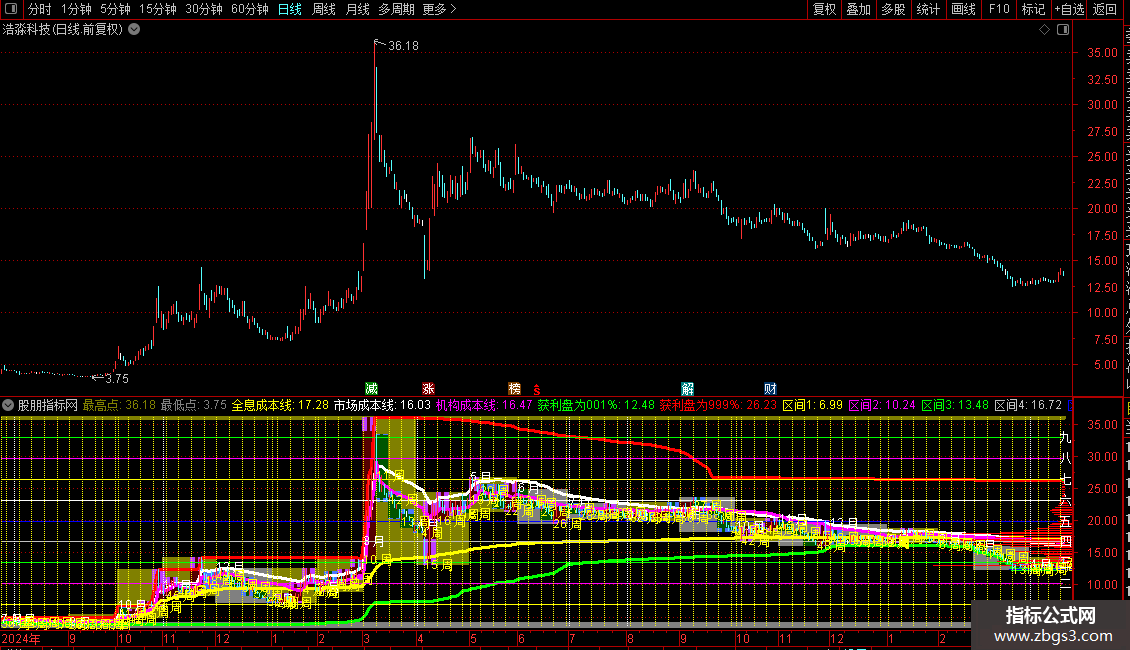Screen dimensions: 1130x650
Task: Click the diamond icon at chart top-right
Action: [x=1044, y=29]
